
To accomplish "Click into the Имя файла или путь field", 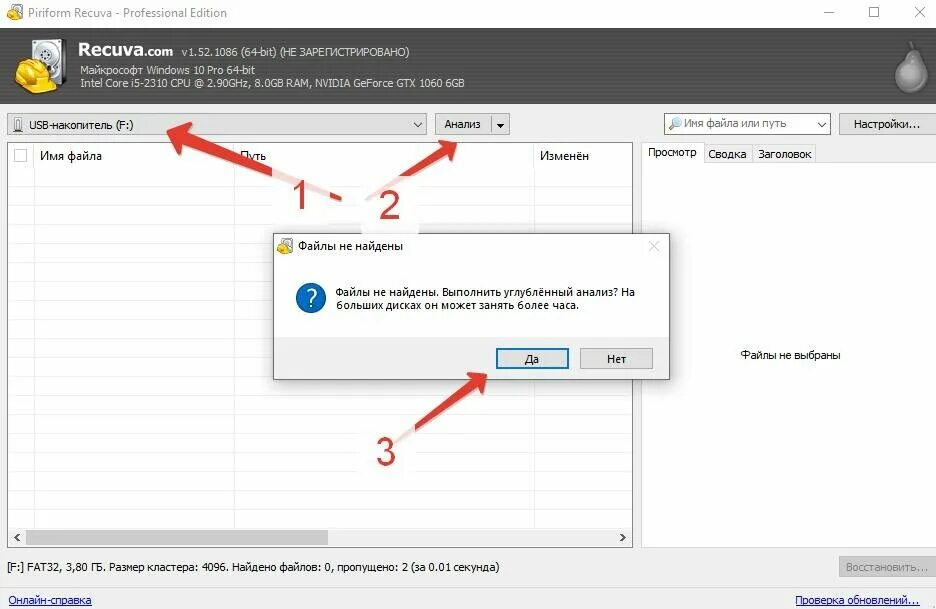I will coord(746,124).
